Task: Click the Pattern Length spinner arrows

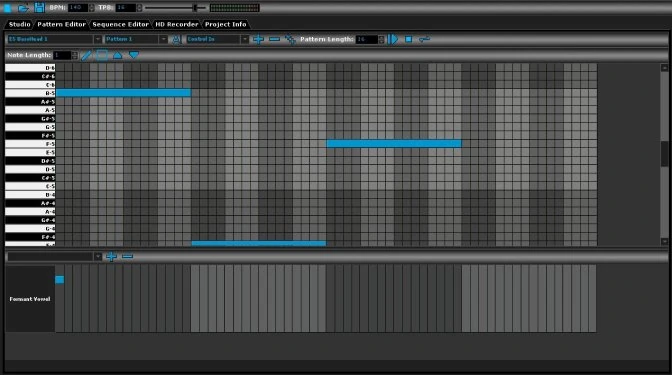Action: (x=381, y=39)
